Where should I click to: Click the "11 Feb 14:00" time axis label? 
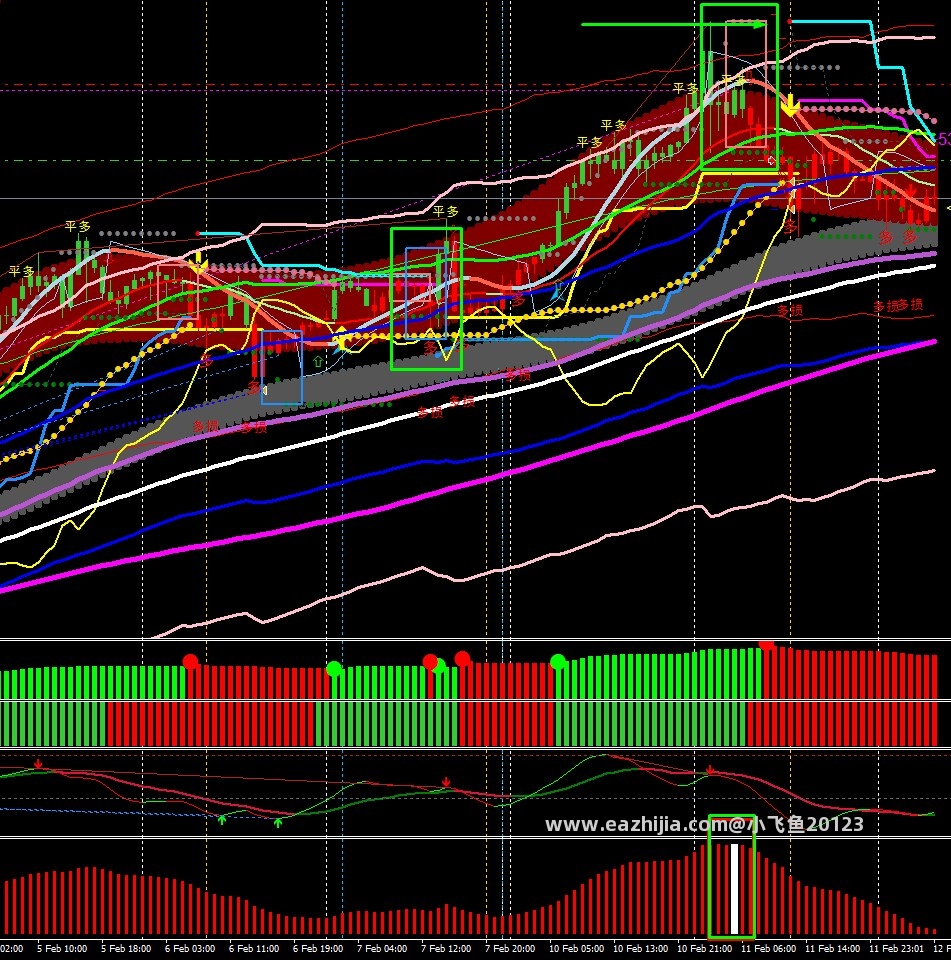pos(832,948)
